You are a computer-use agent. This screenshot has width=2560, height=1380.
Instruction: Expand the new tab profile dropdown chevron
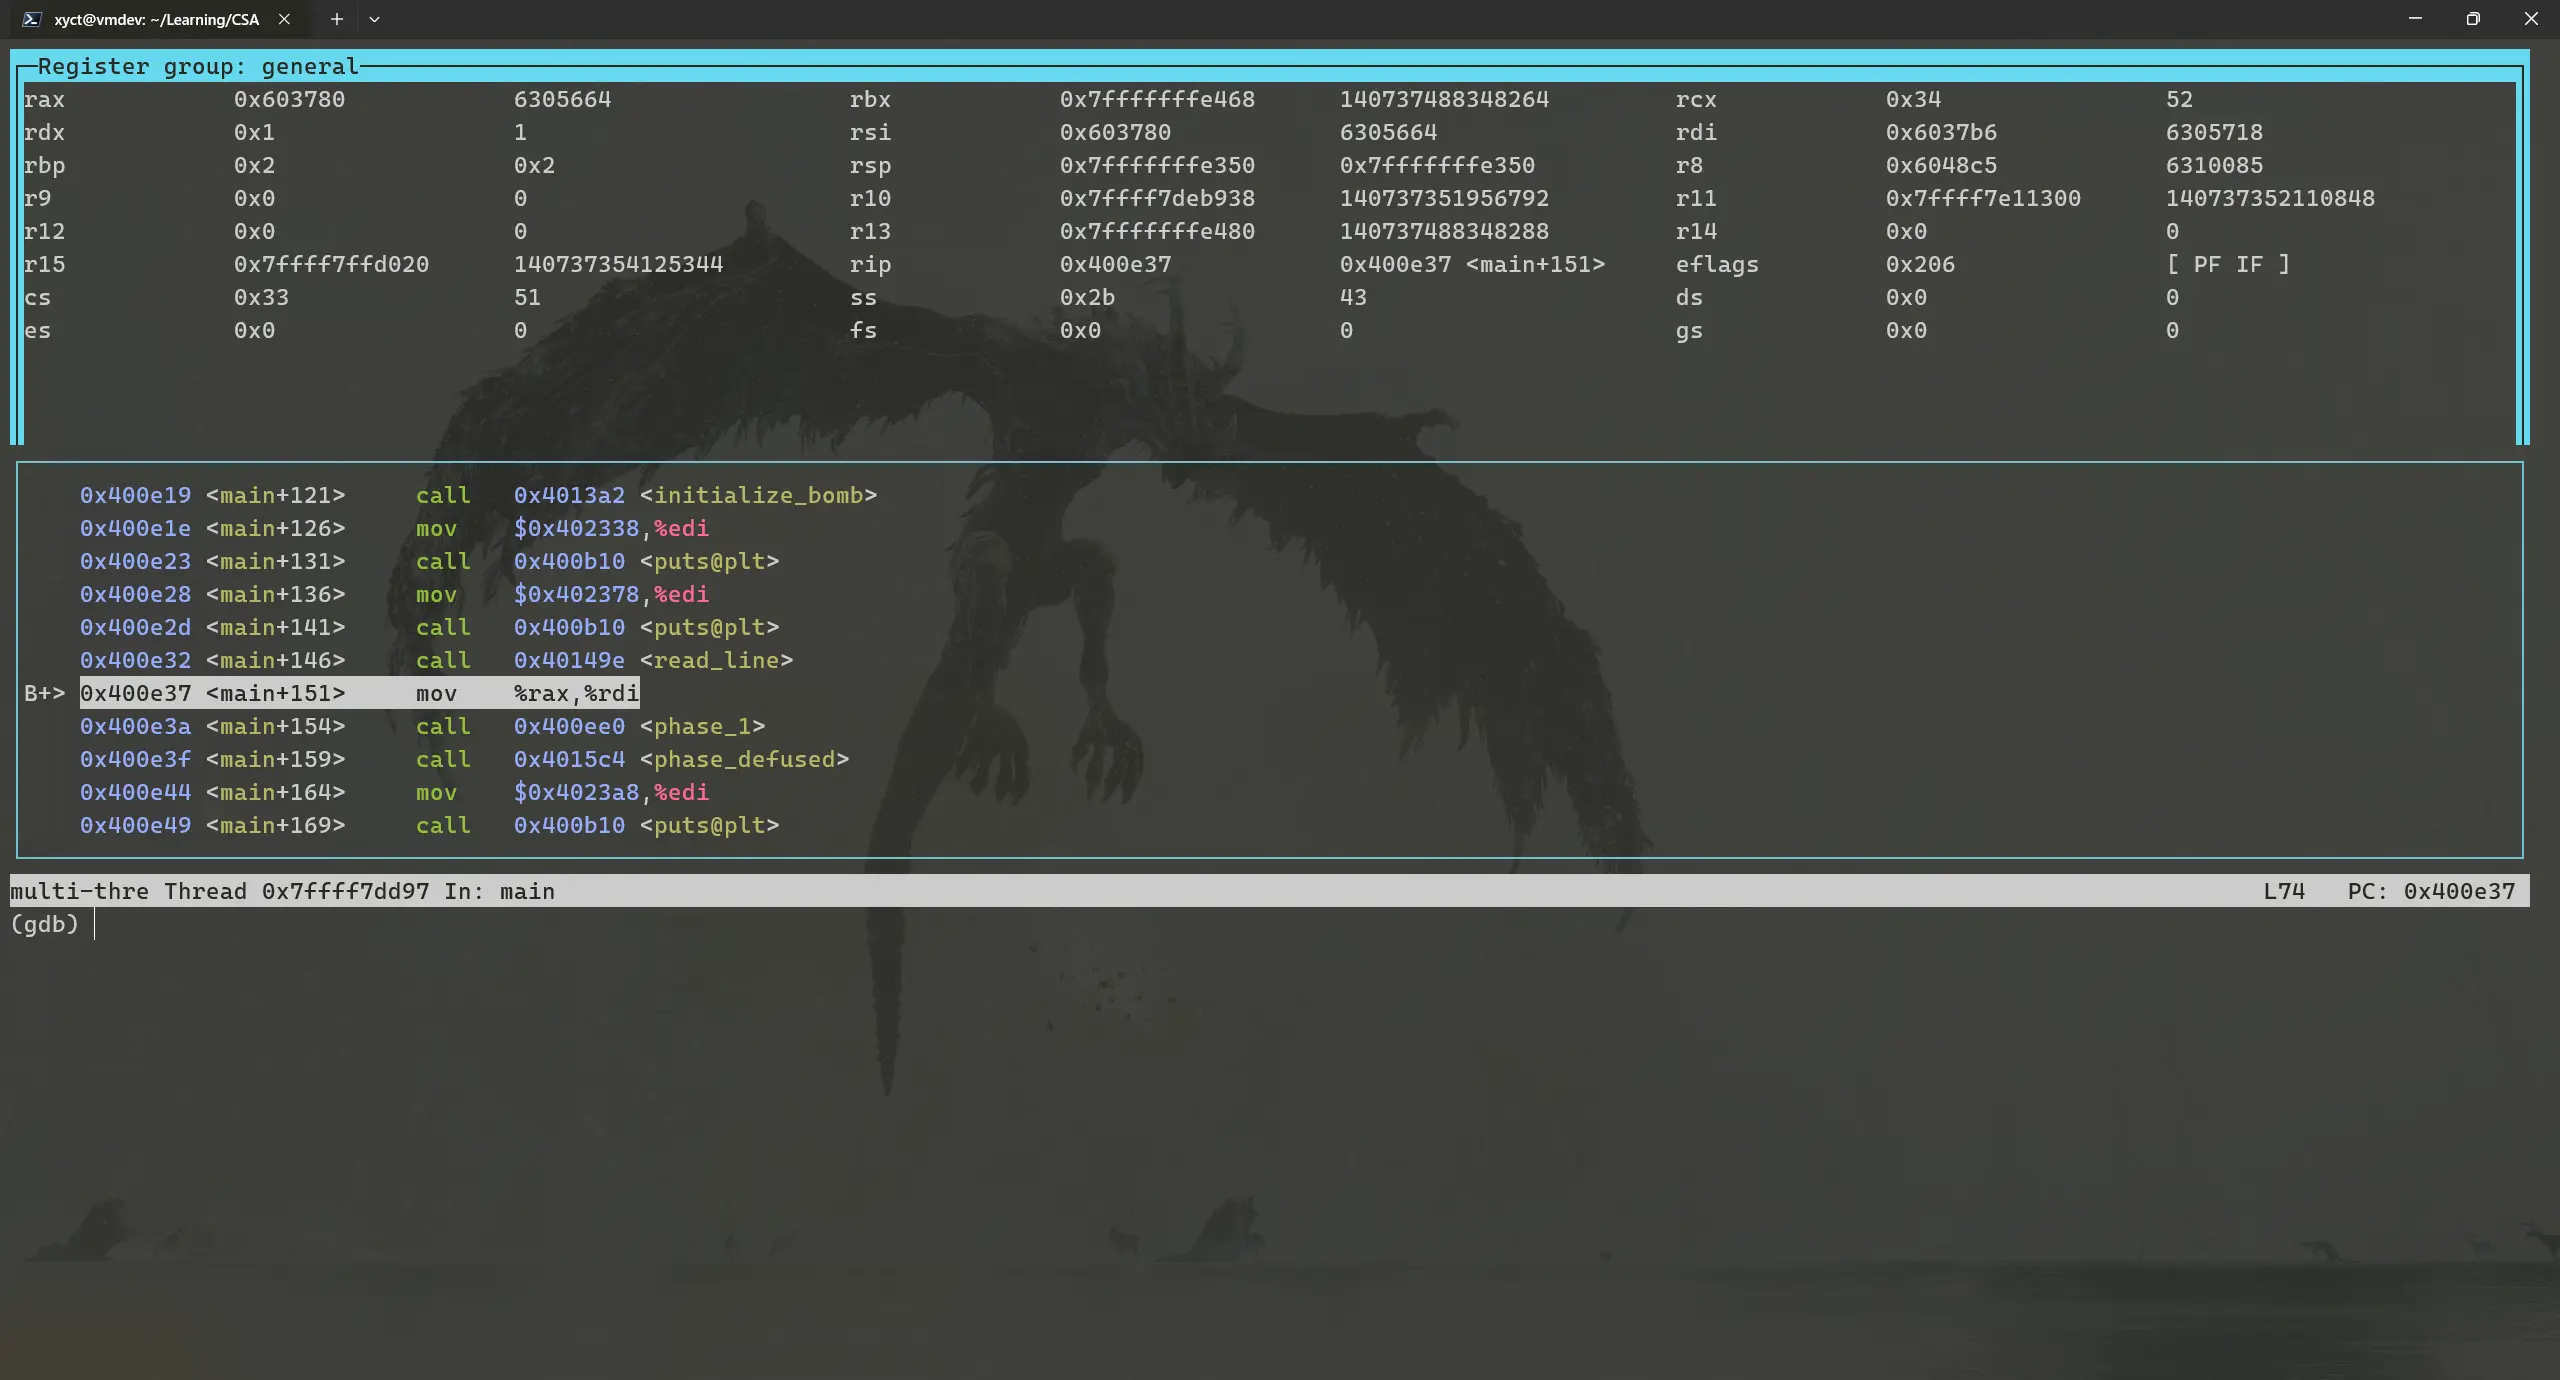click(x=374, y=19)
